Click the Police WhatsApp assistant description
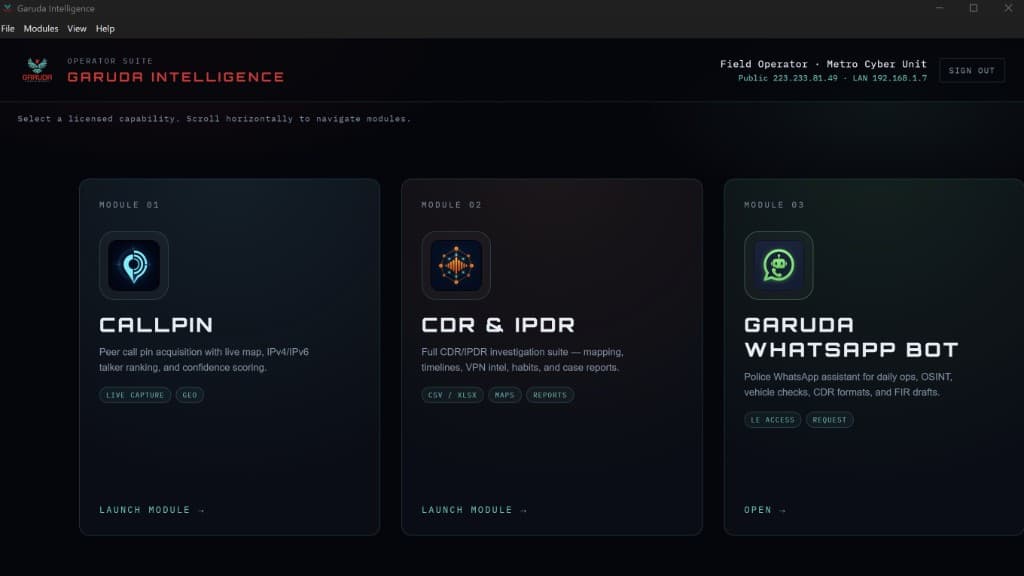 [x=848, y=385]
